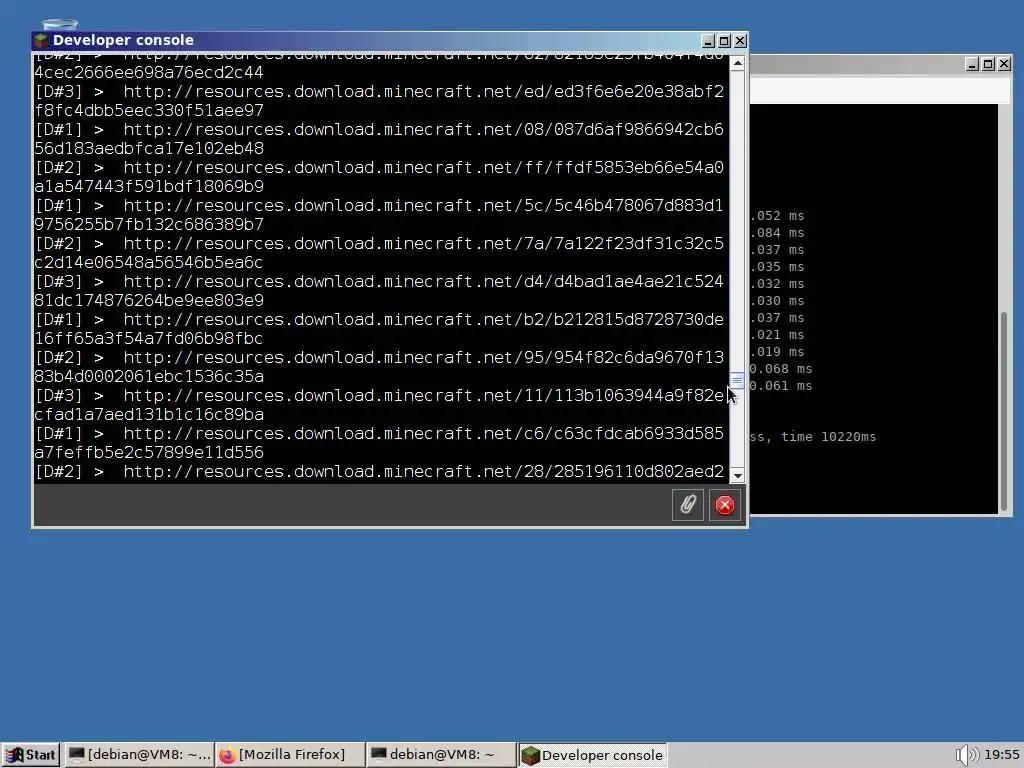Viewport: 1024px width, 768px height.
Task: Click '.052 ms' value in background terminal
Action: [x=777, y=216]
